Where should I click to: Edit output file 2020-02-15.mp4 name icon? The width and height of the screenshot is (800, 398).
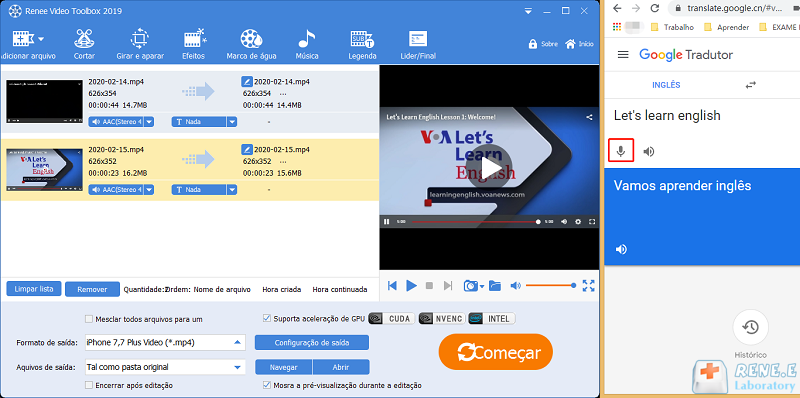click(x=247, y=150)
